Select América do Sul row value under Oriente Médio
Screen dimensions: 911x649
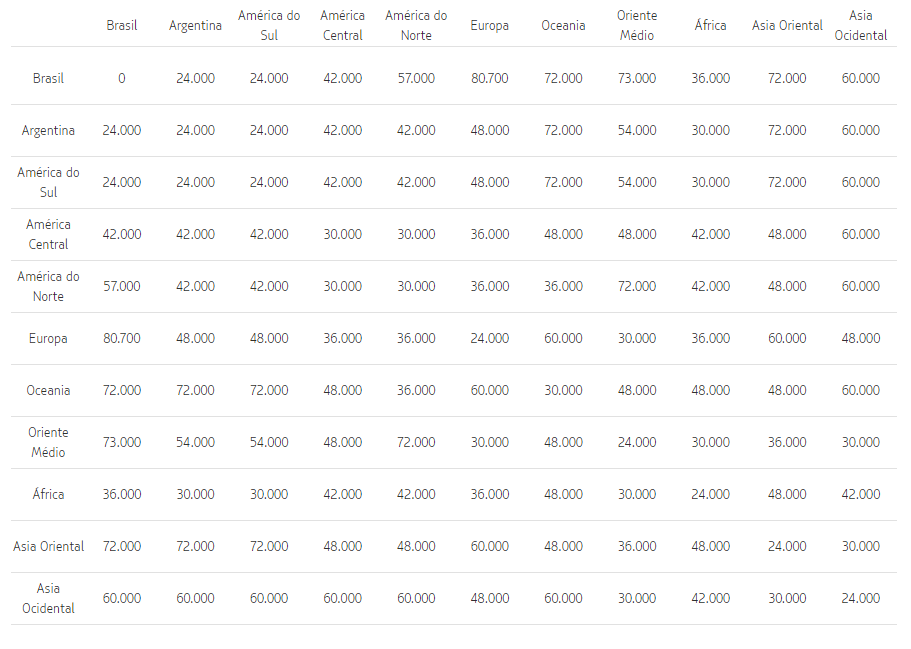click(637, 182)
